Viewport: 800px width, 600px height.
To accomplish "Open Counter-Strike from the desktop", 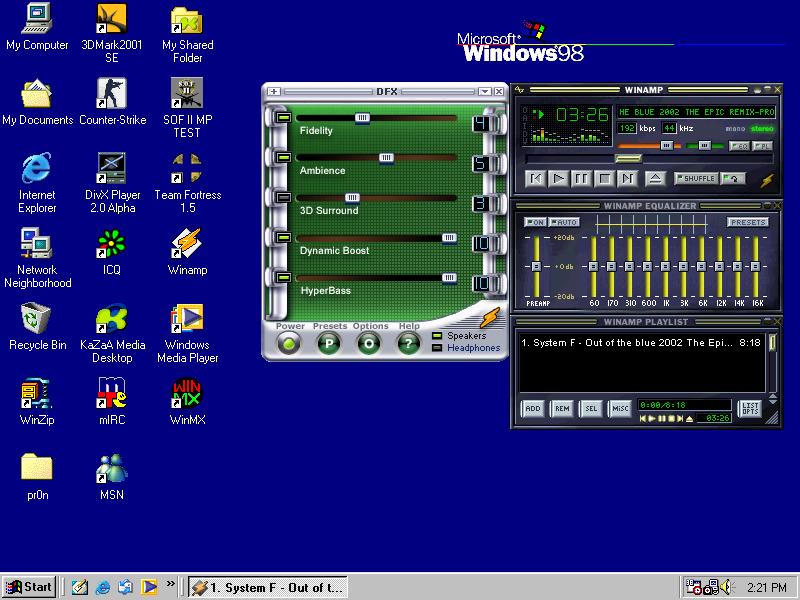I will click(111, 95).
